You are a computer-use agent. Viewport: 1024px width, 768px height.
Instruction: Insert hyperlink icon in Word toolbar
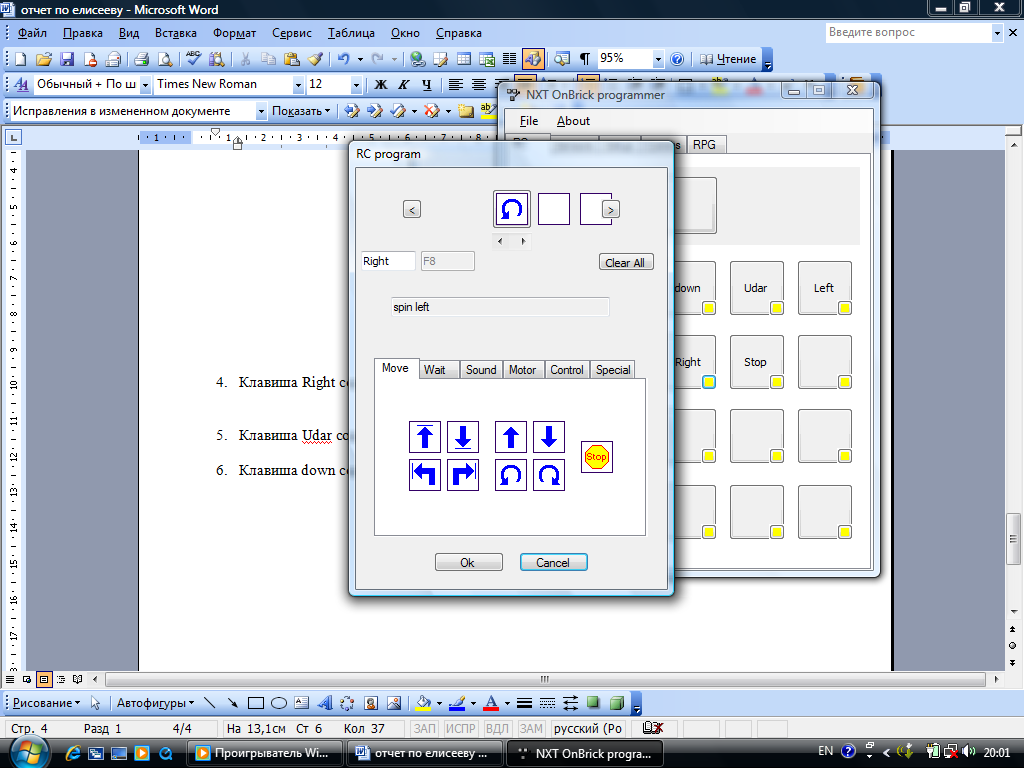(x=417, y=59)
